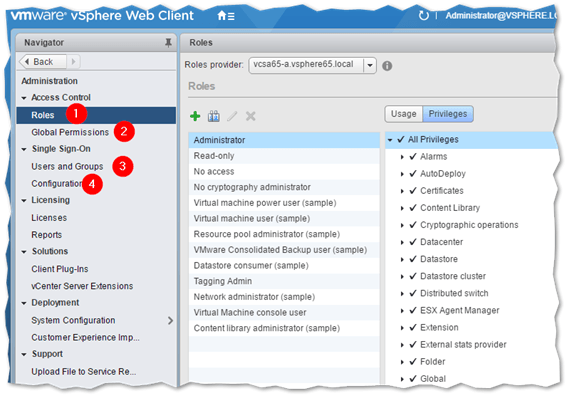
Task: Select Virtual machine user (sample) role
Action: [284, 218]
